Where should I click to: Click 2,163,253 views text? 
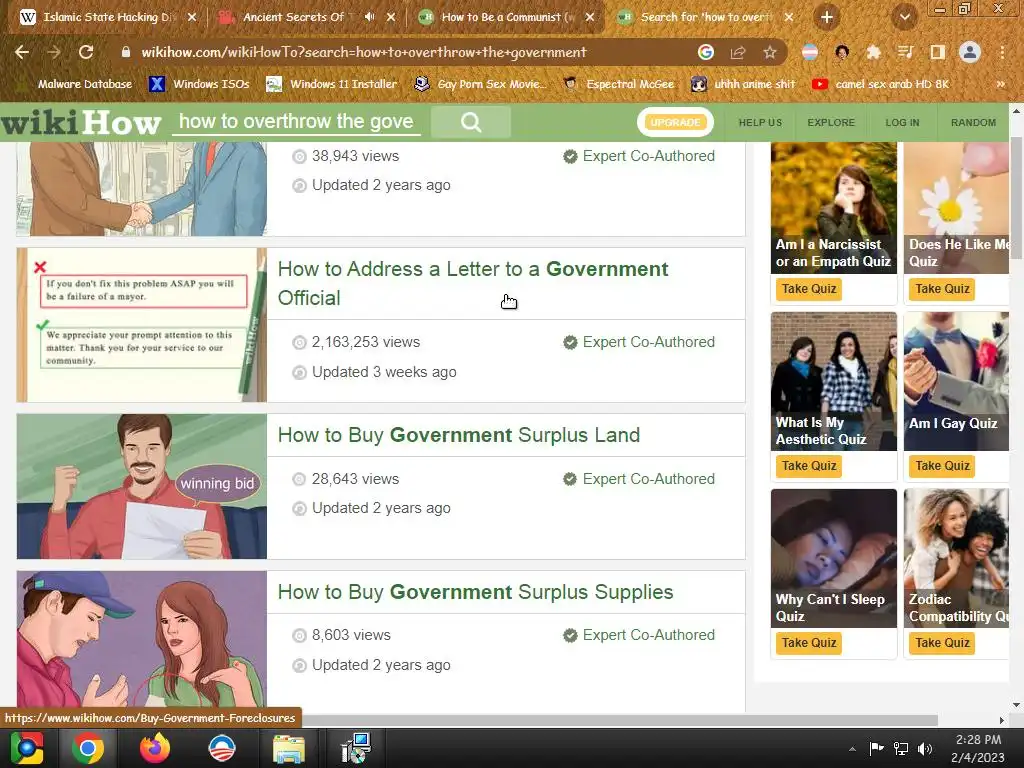click(x=366, y=342)
